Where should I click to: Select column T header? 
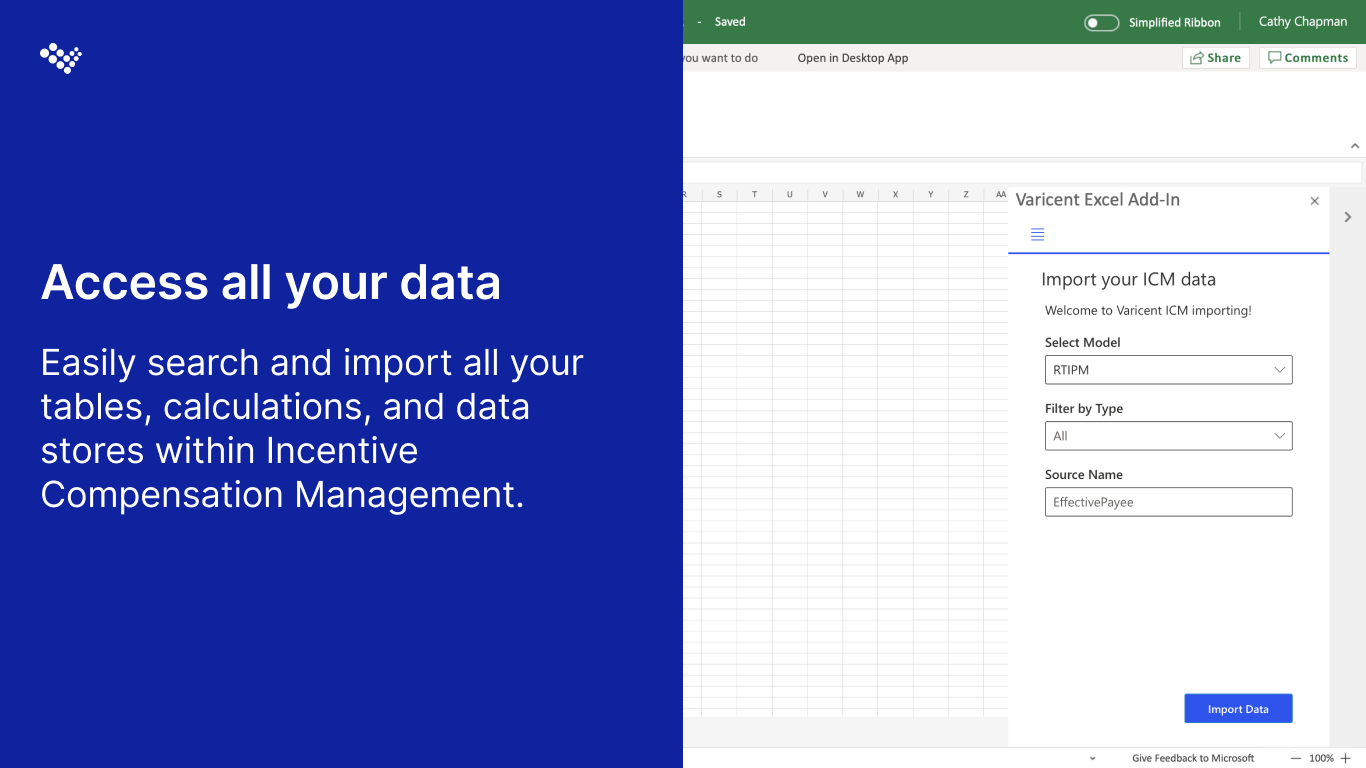point(754,194)
